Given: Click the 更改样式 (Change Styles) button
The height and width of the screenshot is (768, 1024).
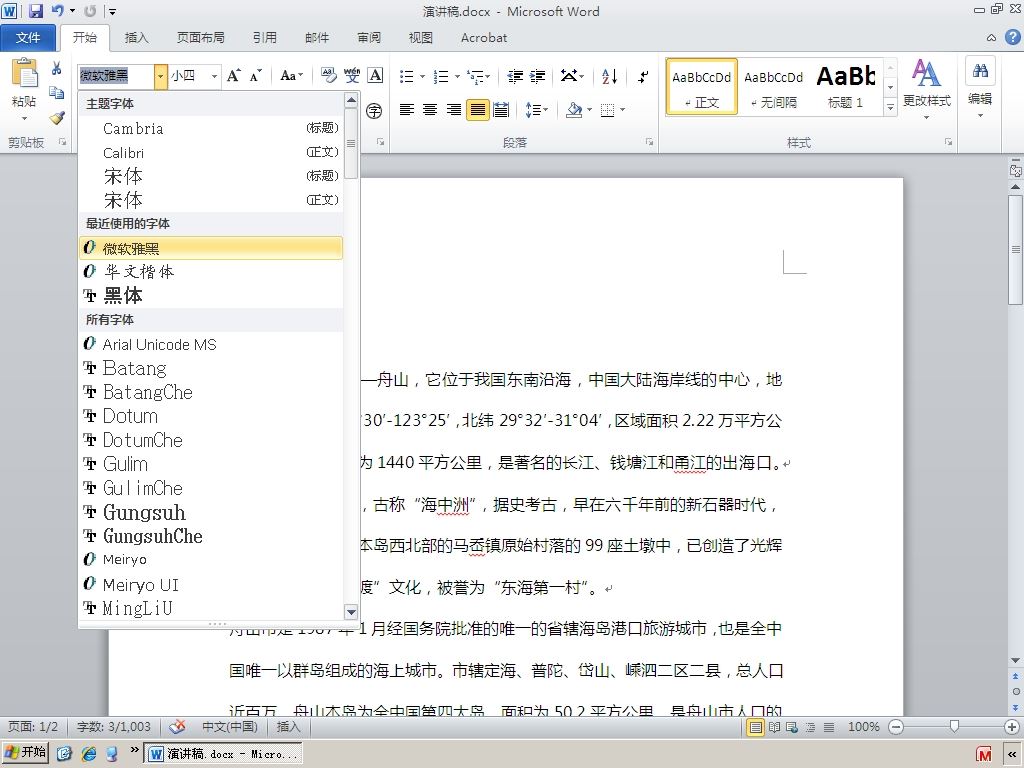Looking at the screenshot, I should 926,89.
